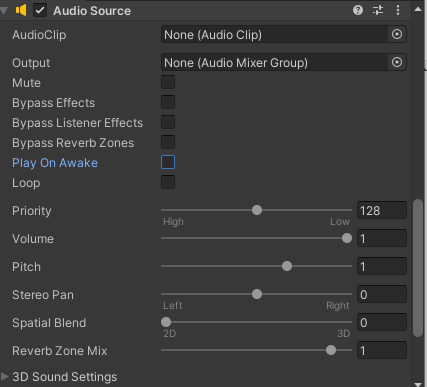Viewport: 427px width, 387px height.
Task: Open Audio Source presets sliders icon
Action: pyautogui.click(x=378, y=10)
